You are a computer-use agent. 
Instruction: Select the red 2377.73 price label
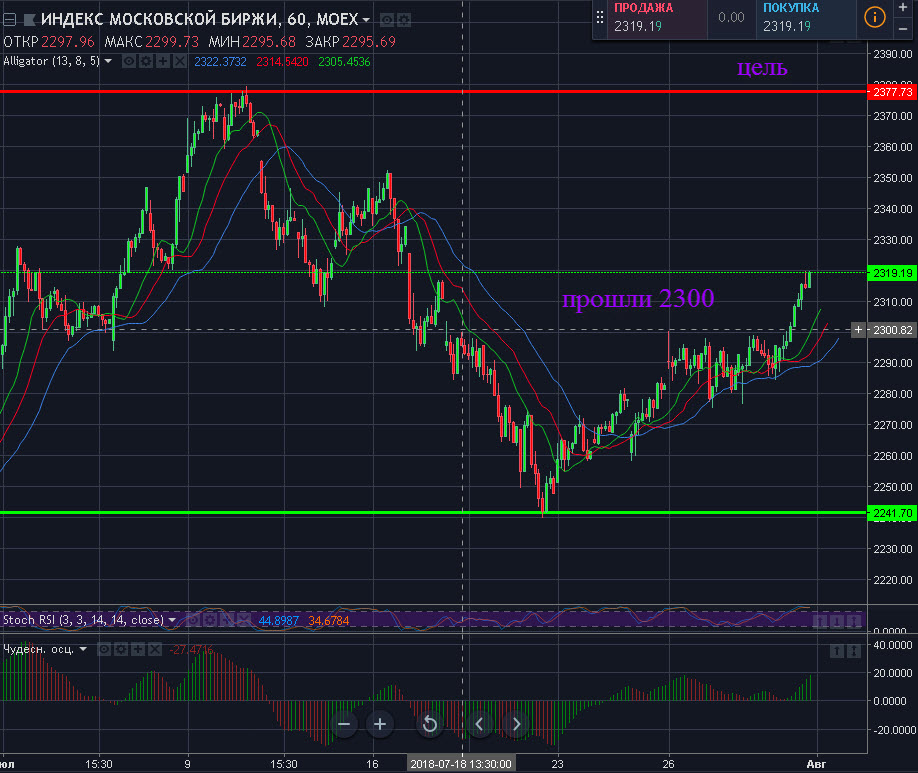pos(892,92)
